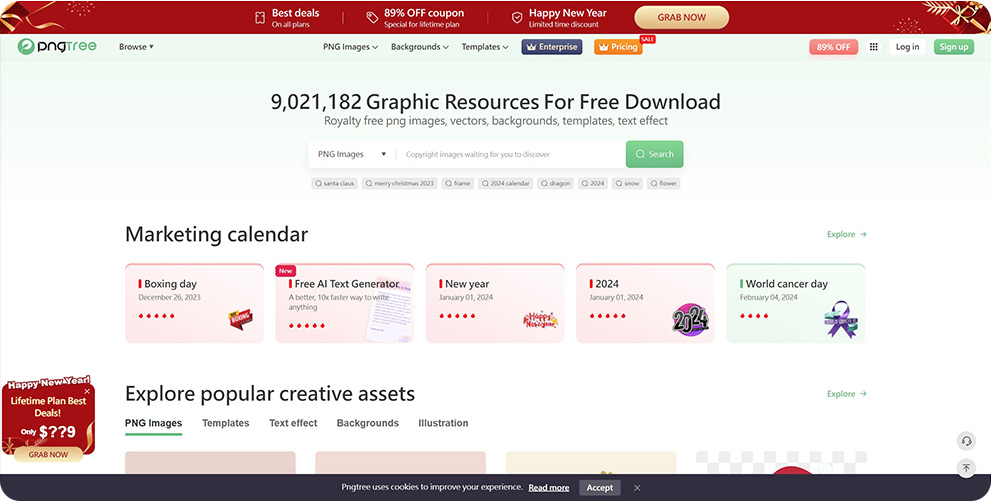This screenshot has height=501, width=1000.
Task: Click the Happy New Year sticker image
Action: pyautogui.click(x=540, y=319)
